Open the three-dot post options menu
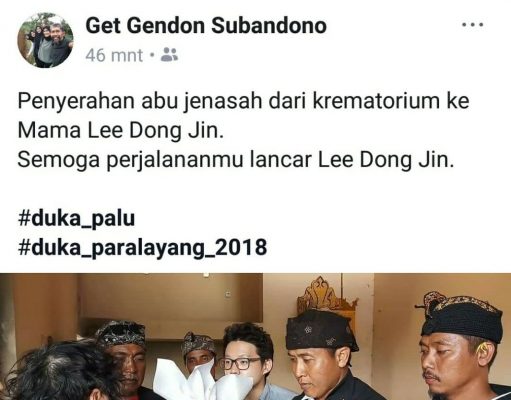The width and height of the screenshot is (511, 400). pos(472,25)
